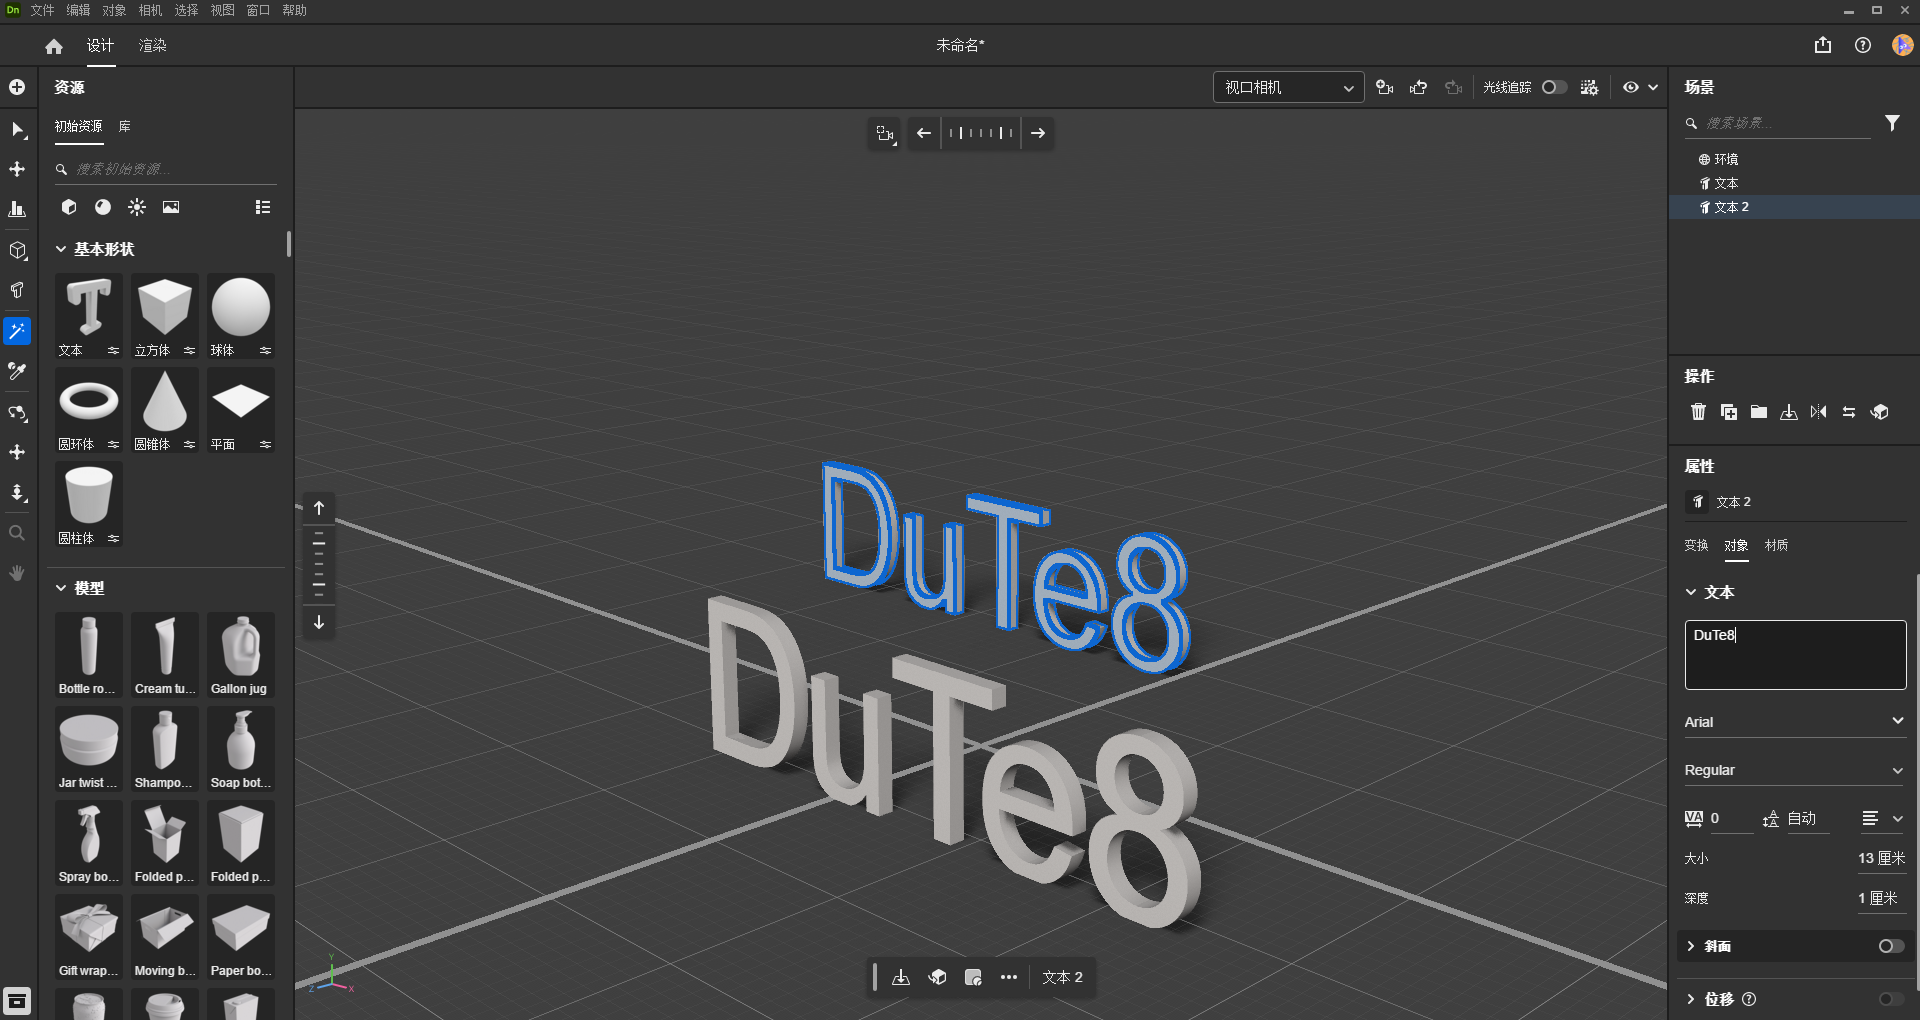The image size is (1920, 1020).
Task: Click the text size value 13 厘米
Action: tap(1881, 858)
